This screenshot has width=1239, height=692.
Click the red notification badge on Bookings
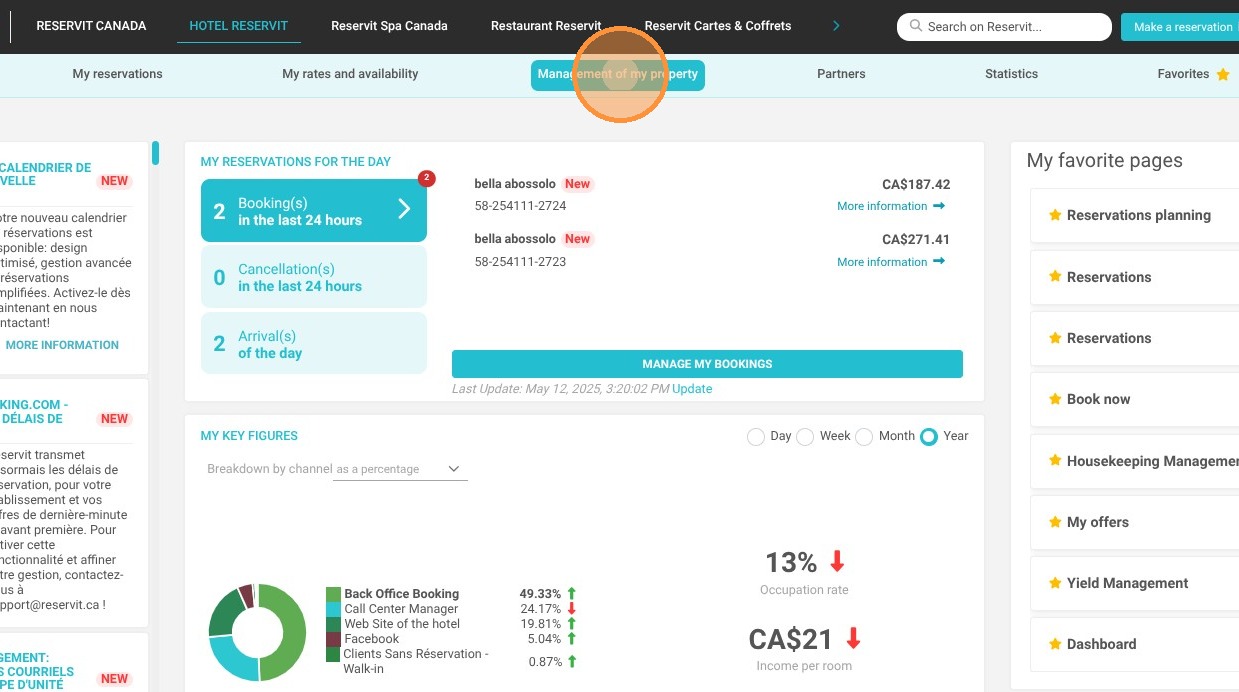(x=427, y=179)
